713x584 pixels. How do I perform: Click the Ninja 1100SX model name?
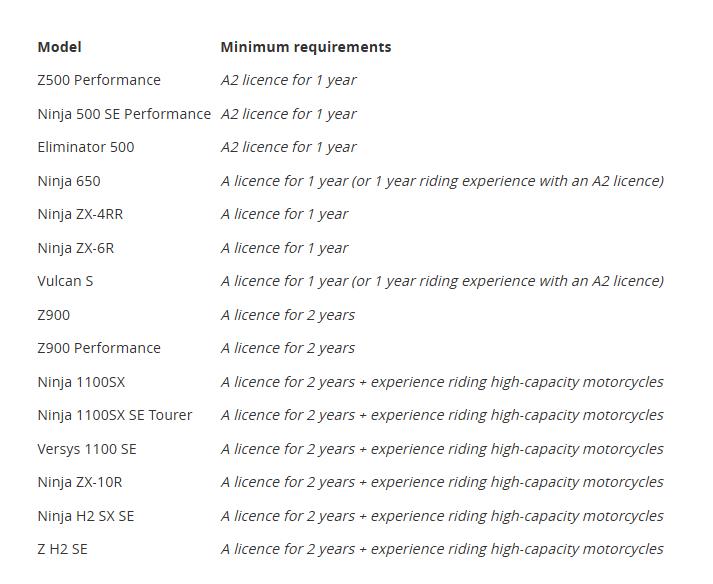pyautogui.click(x=81, y=382)
